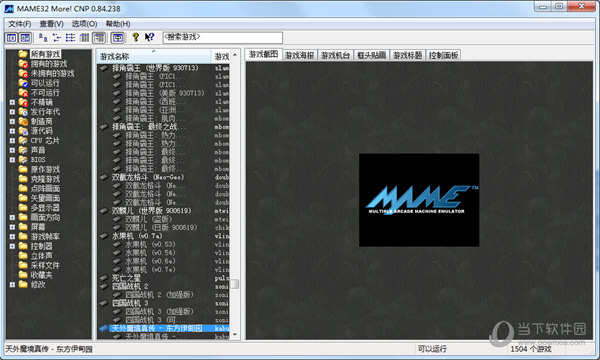
Task: Open the 文件(F) menu
Action: [x=20, y=24]
